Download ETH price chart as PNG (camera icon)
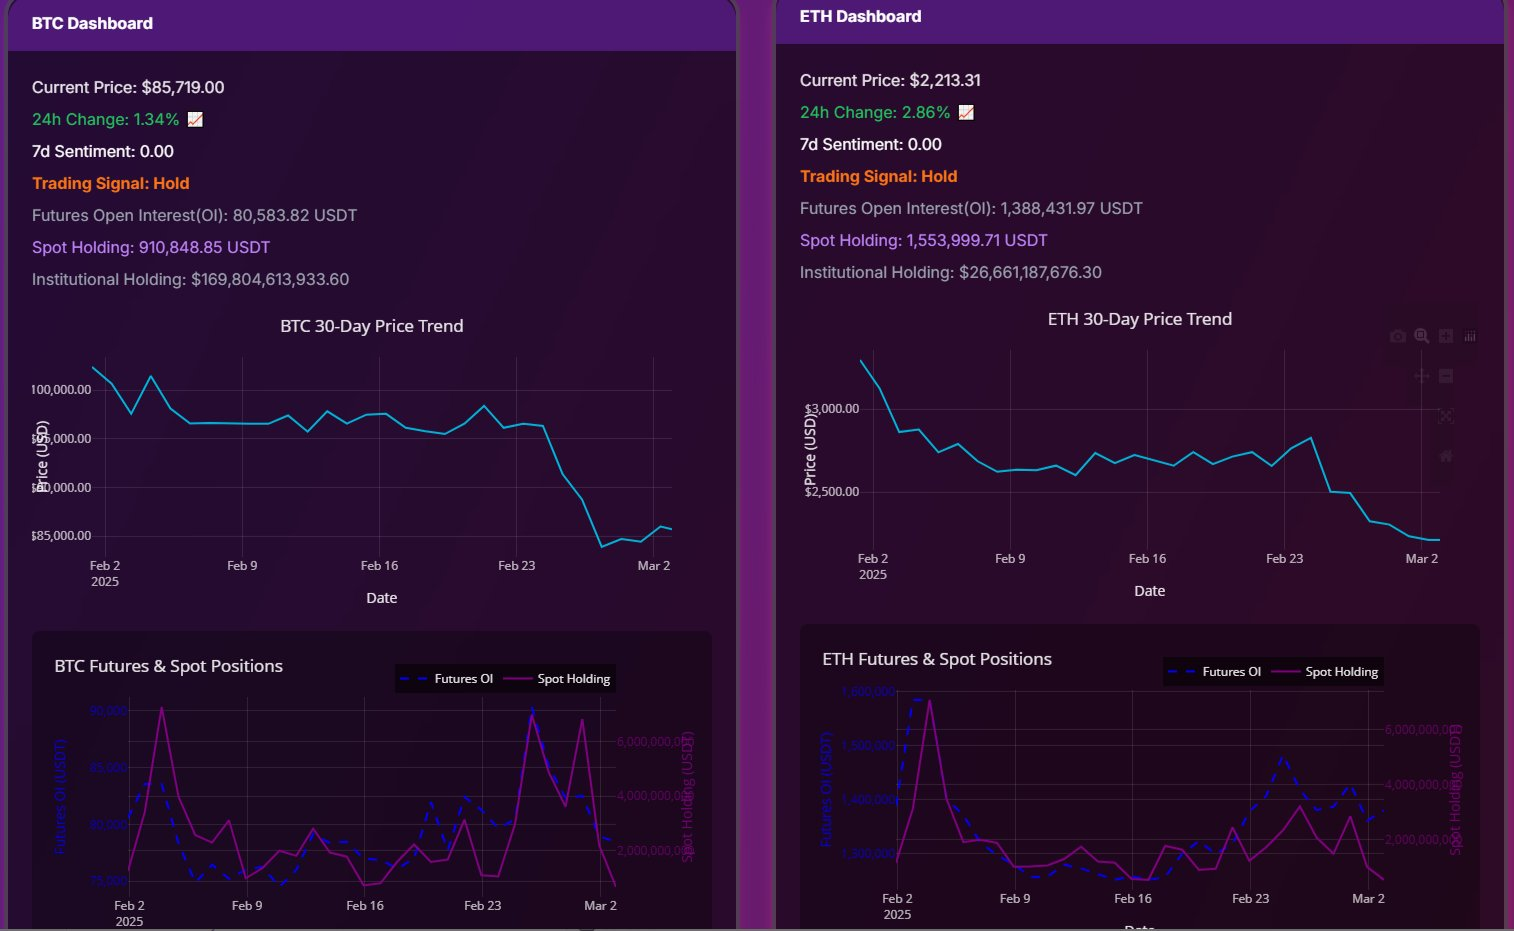 tap(1397, 337)
